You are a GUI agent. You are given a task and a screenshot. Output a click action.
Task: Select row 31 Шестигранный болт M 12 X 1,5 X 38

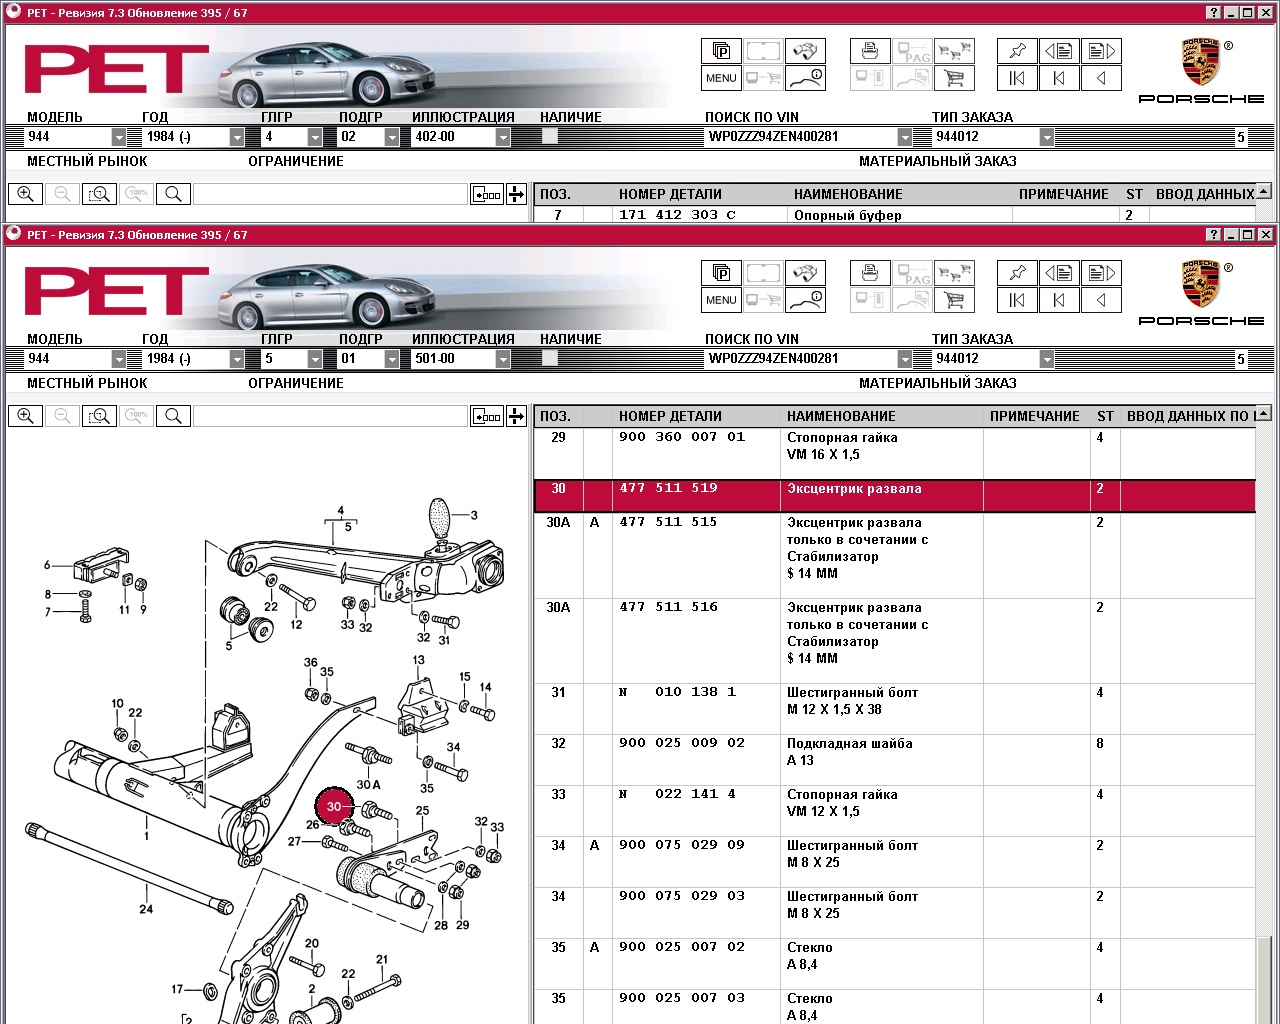[850, 701]
